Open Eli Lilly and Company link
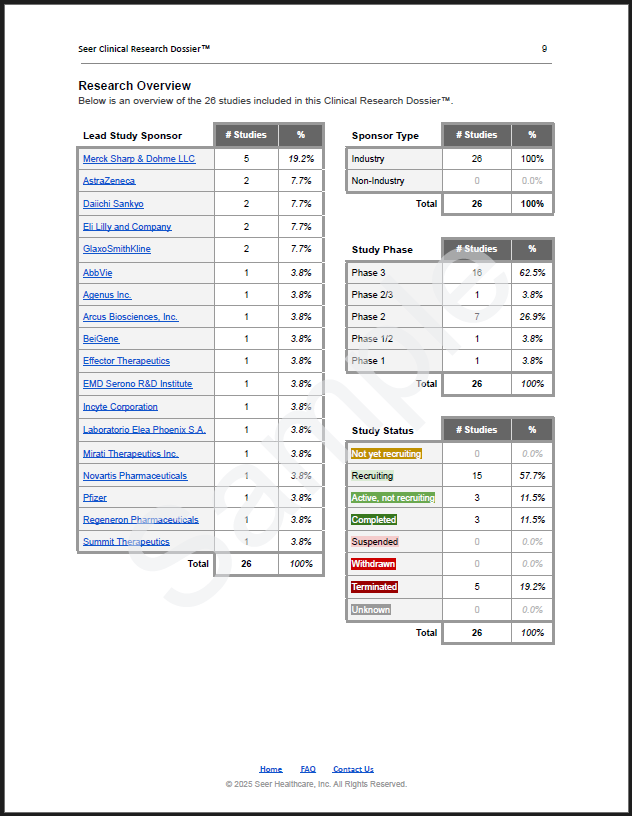 pos(127,226)
